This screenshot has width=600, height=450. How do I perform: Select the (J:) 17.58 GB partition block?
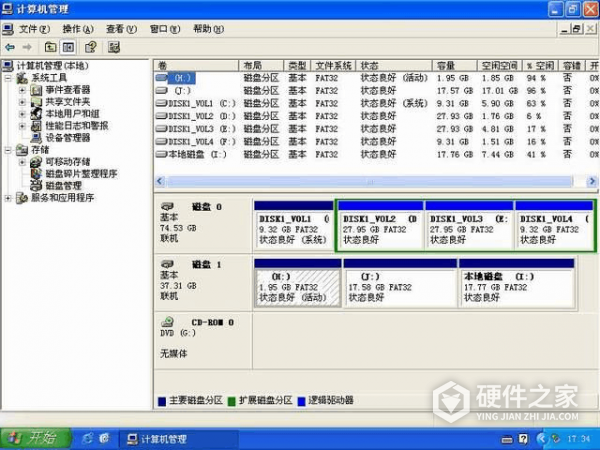tap(400, 283)
